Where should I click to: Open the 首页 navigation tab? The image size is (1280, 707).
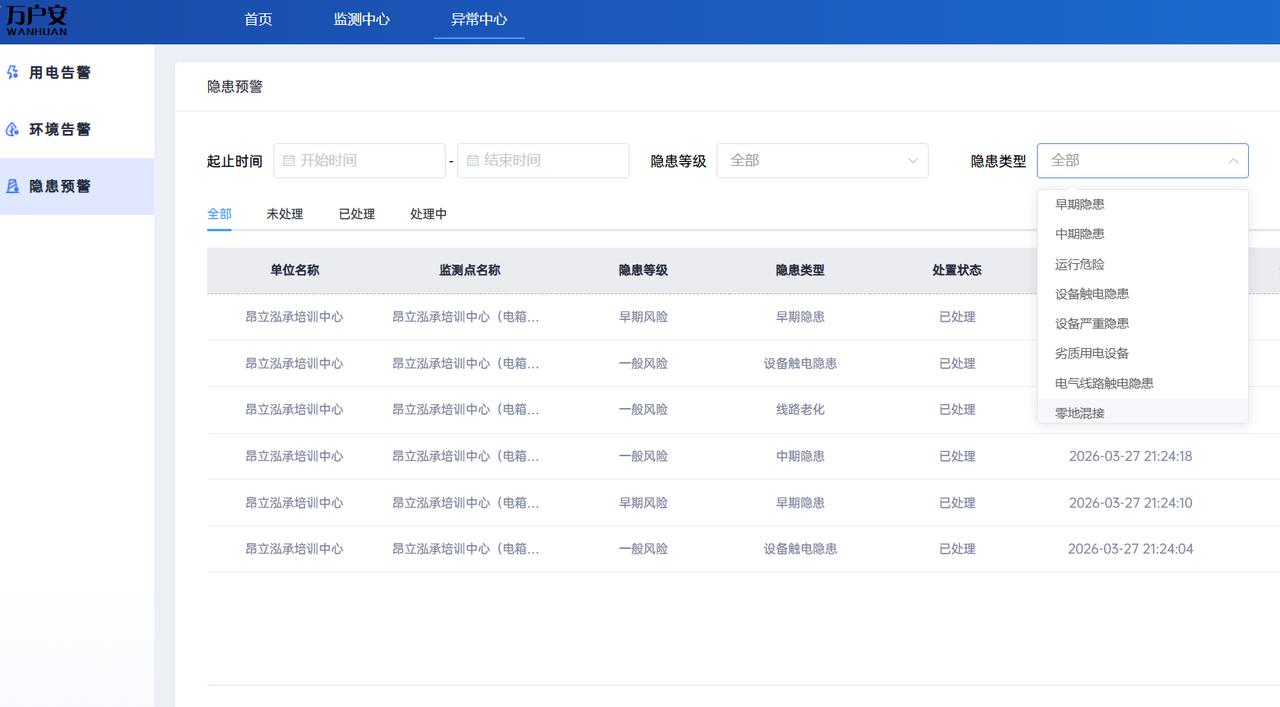coord(258,20)
